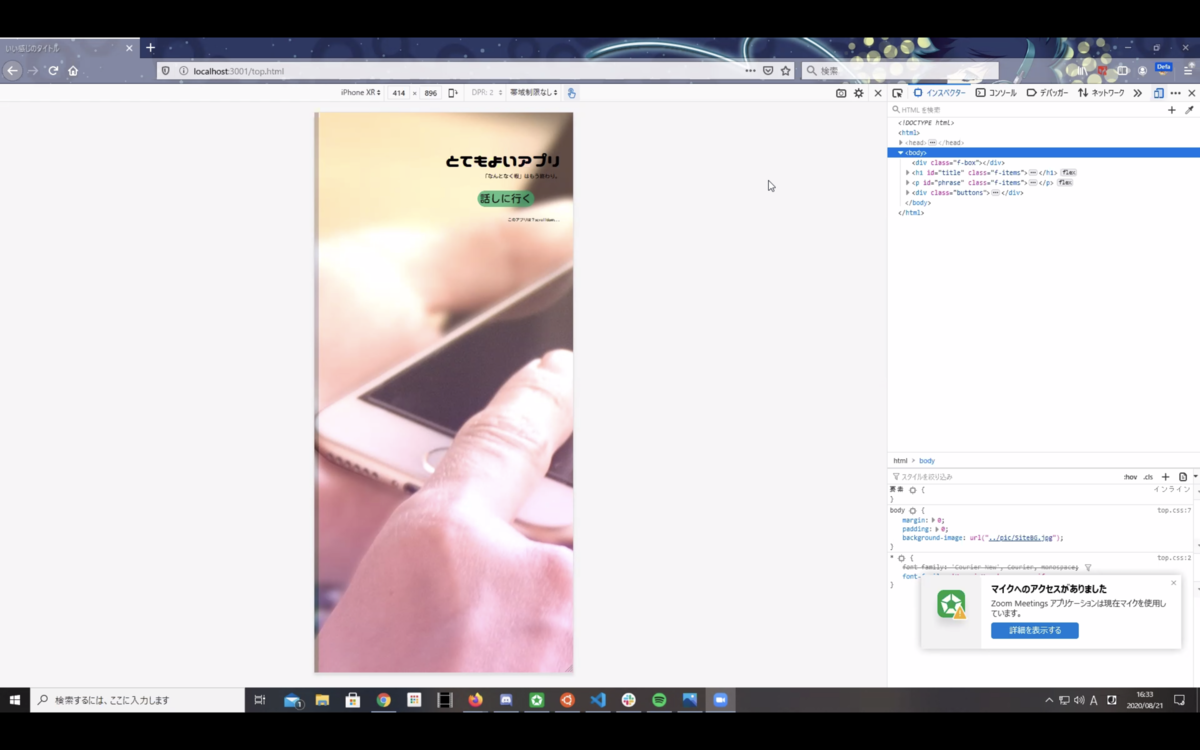Open Chrome from the taskbar
Viewport: 1200px width, 750px height.
(383, 700)
